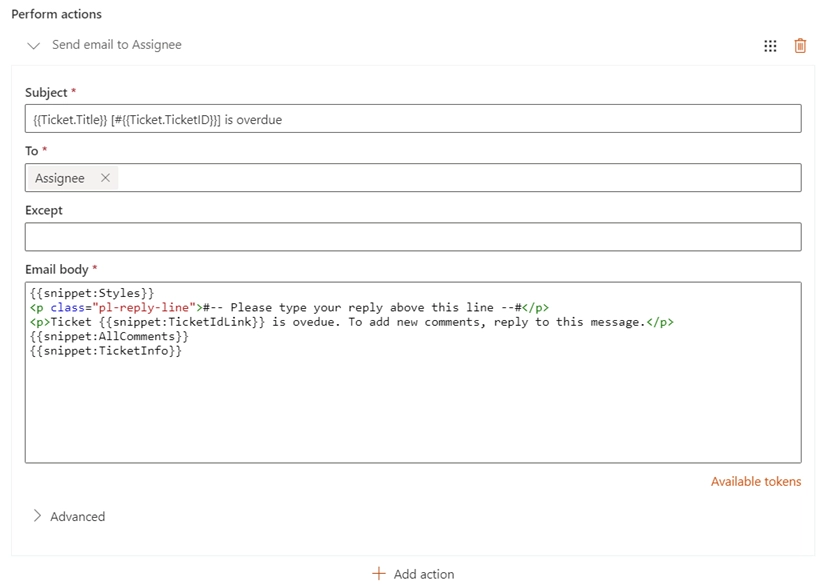The width and height of the screenshot is (836, 585).
Task: Remove the Assignee recipient tag
Action: (106, 178)
